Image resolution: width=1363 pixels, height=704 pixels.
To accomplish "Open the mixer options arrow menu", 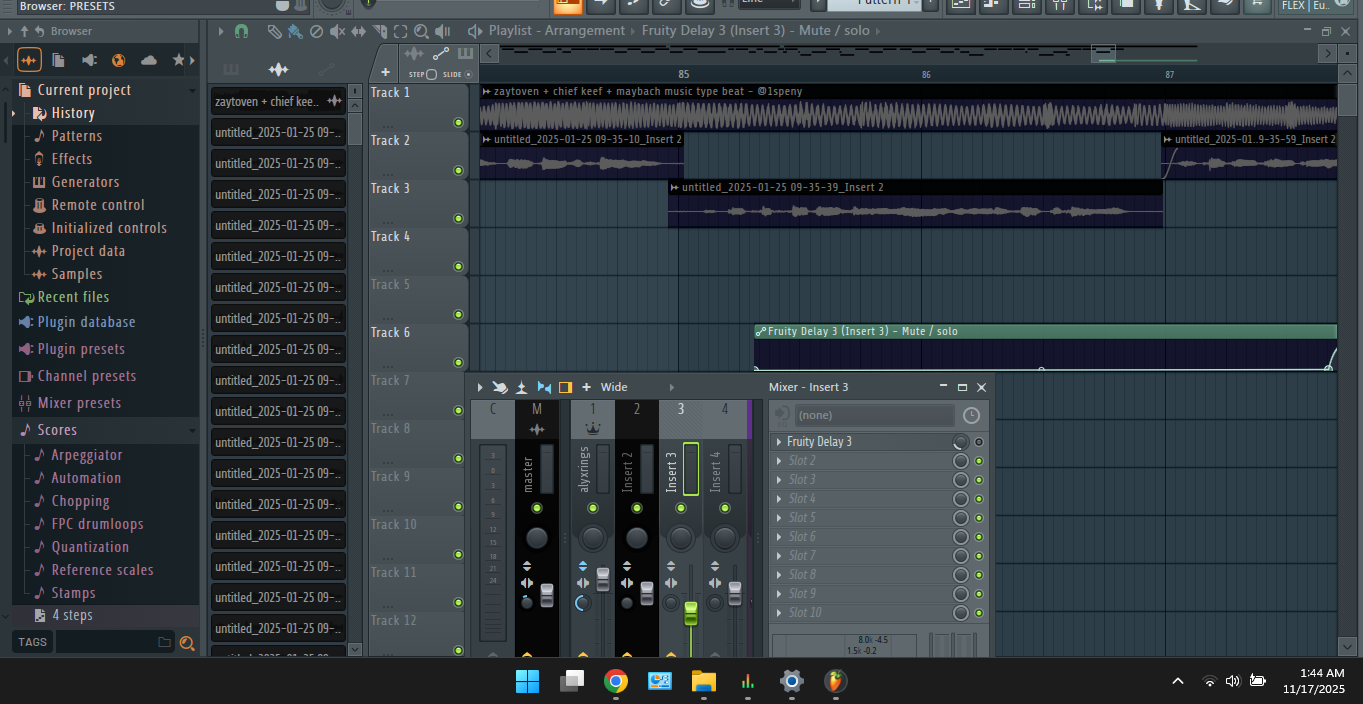I will (x=480, y=387).
